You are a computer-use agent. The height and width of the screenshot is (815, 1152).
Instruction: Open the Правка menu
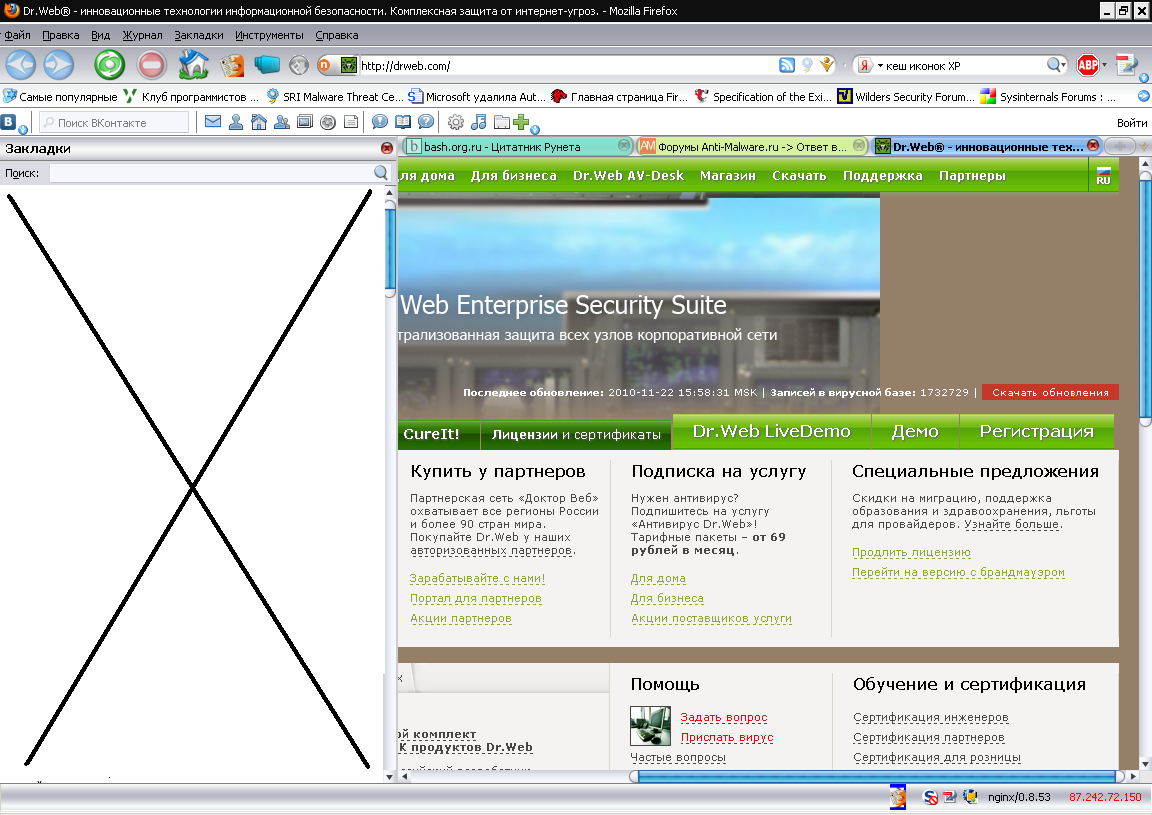pyautogui.click(x=60, y=35)
